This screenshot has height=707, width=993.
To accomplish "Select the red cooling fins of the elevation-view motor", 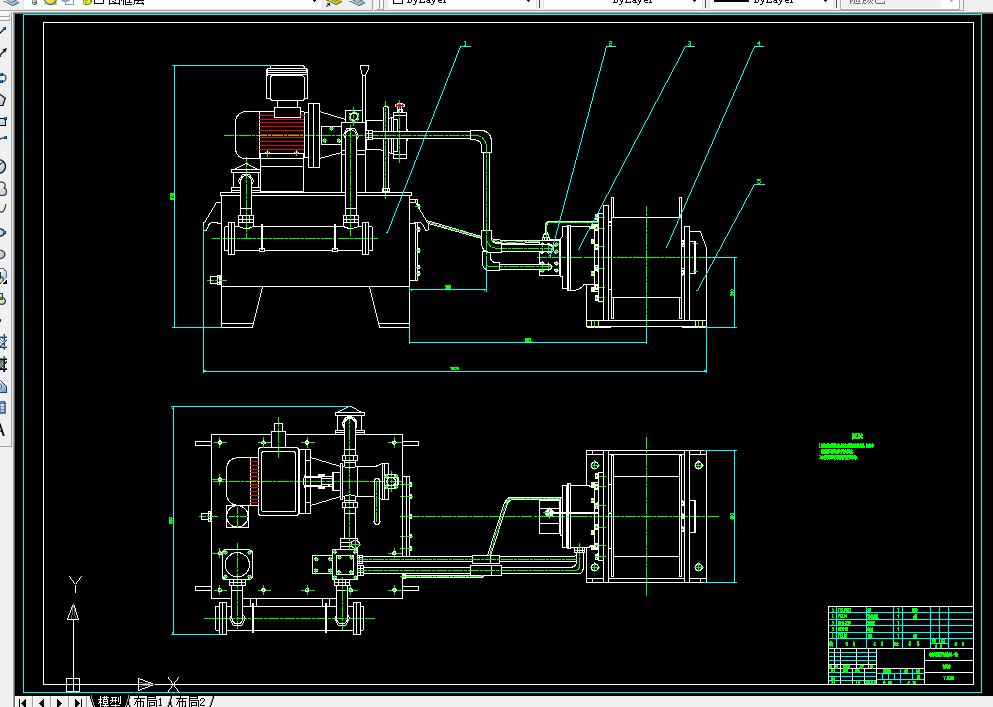I will [x=282, y=135].
